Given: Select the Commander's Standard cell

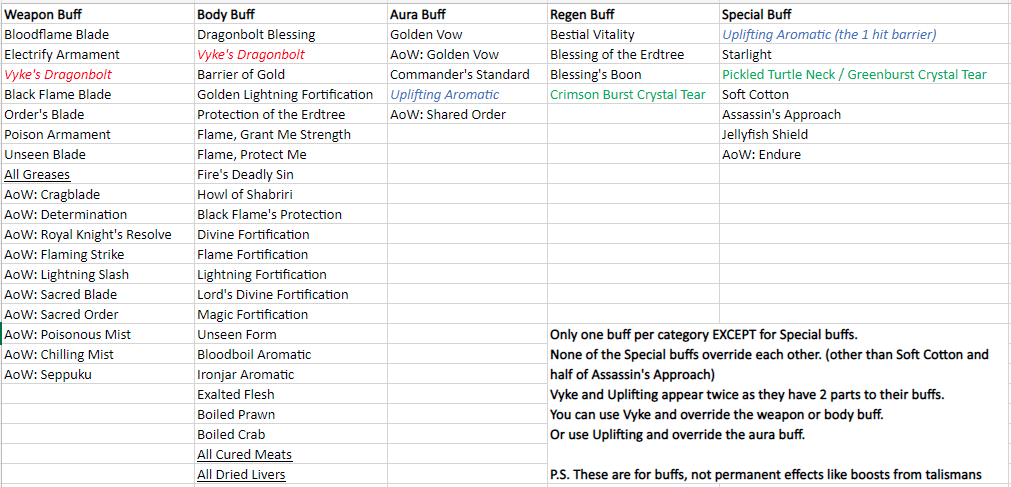Looking at the screenshot, I should pos(460,75).
